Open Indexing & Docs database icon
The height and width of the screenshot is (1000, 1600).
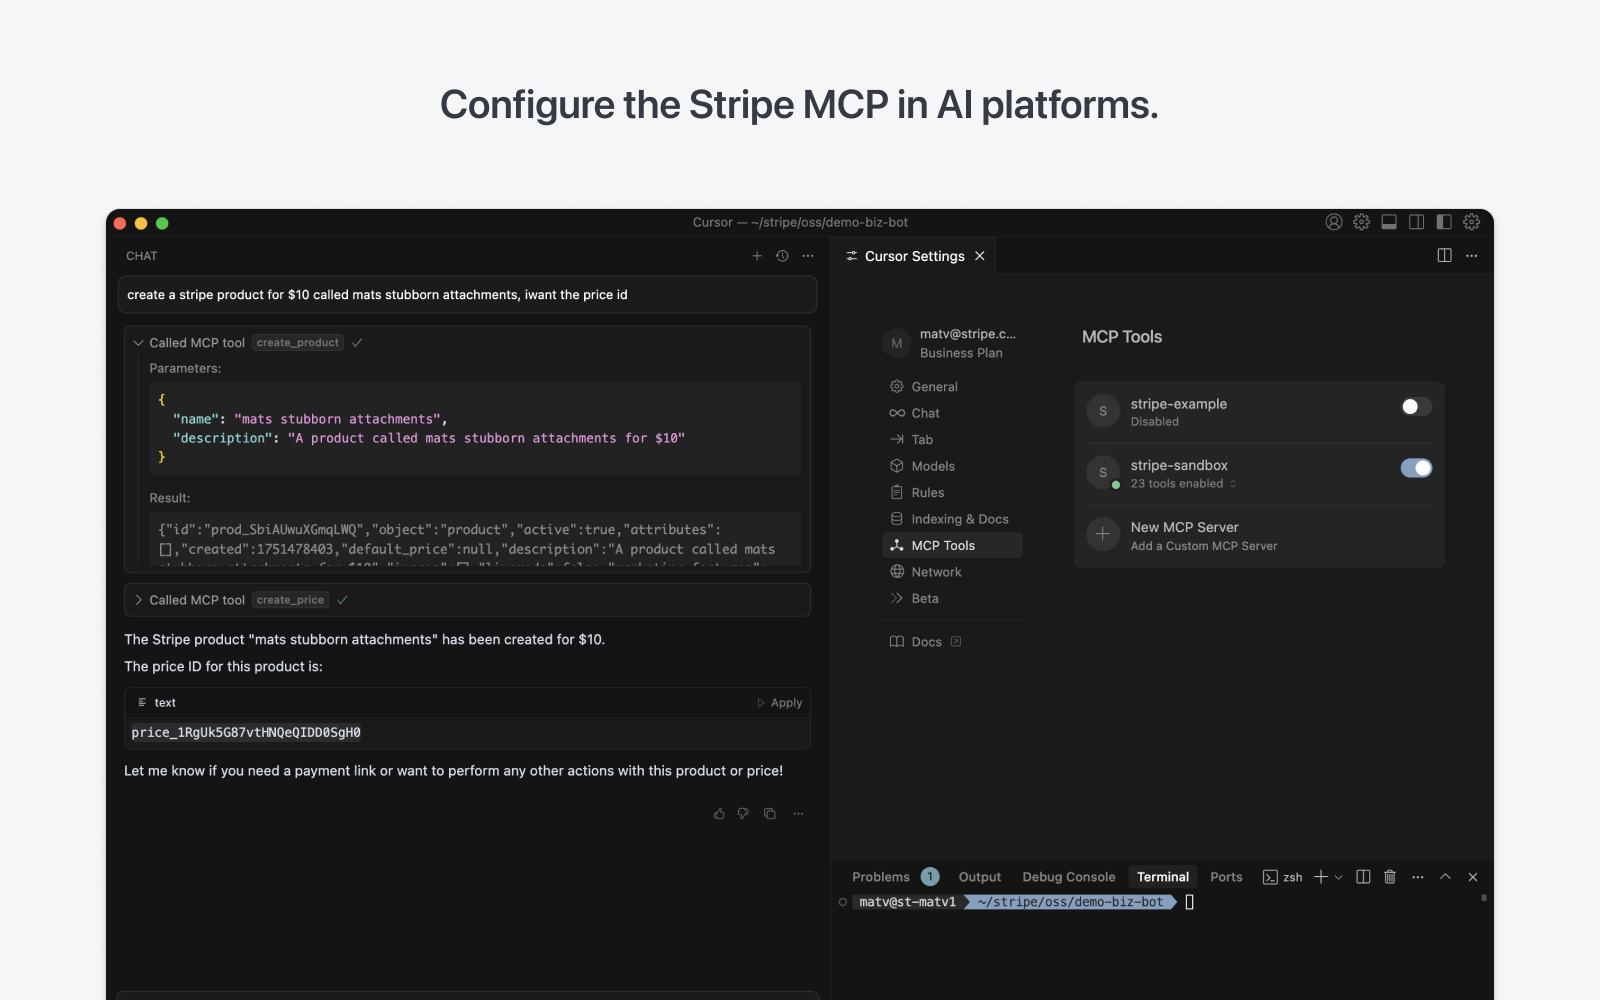(x=897, y=518)
